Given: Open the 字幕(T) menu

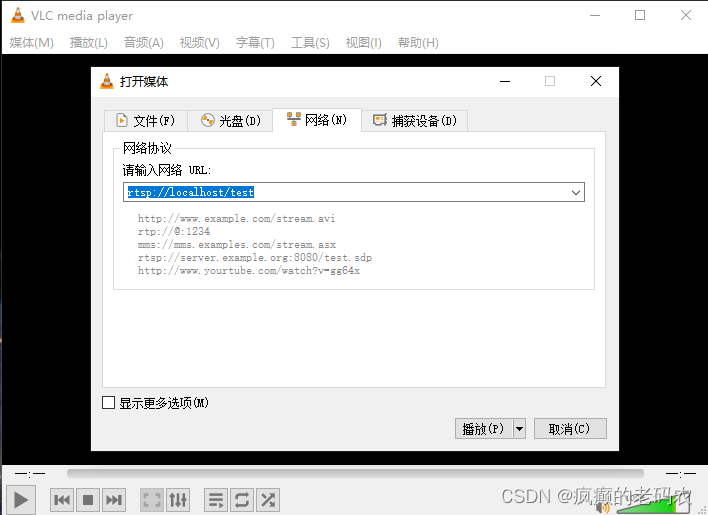Looking at the screenshot, I should pos(255,43).
